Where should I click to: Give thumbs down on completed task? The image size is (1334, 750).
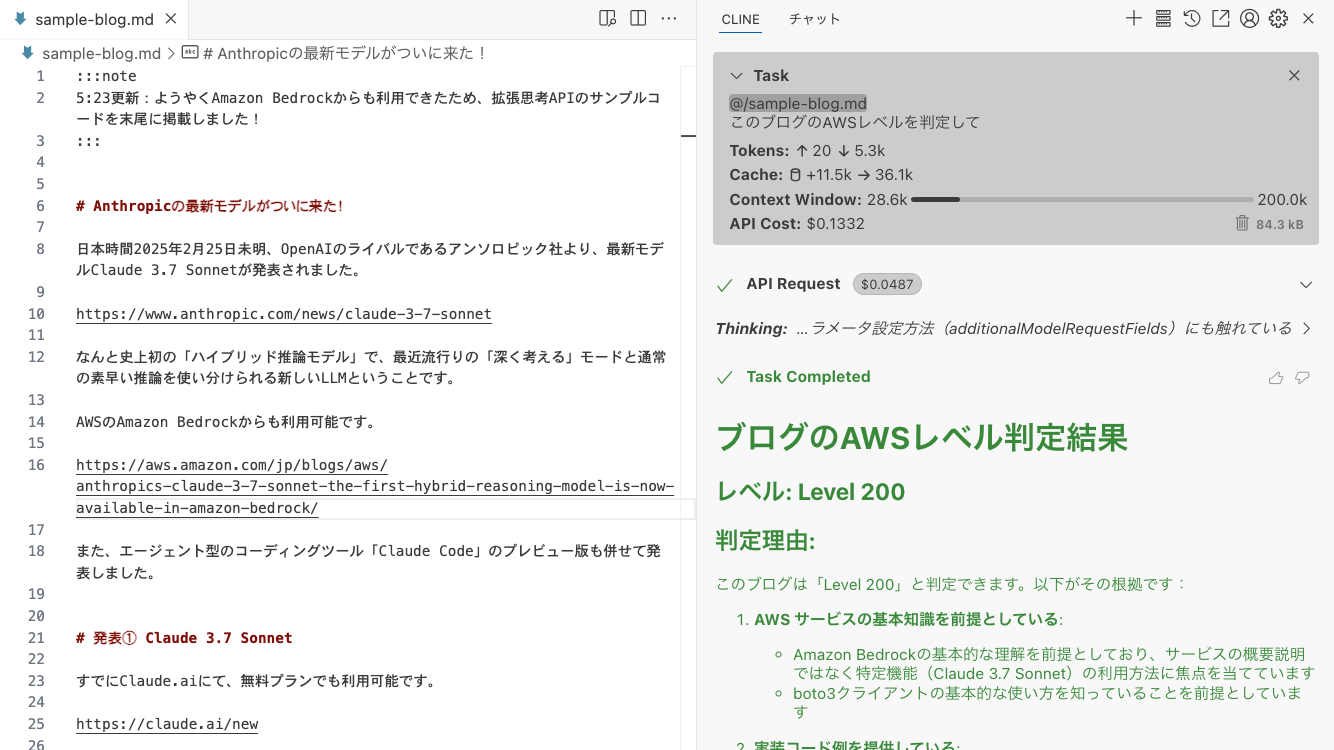click(1302, 377)
